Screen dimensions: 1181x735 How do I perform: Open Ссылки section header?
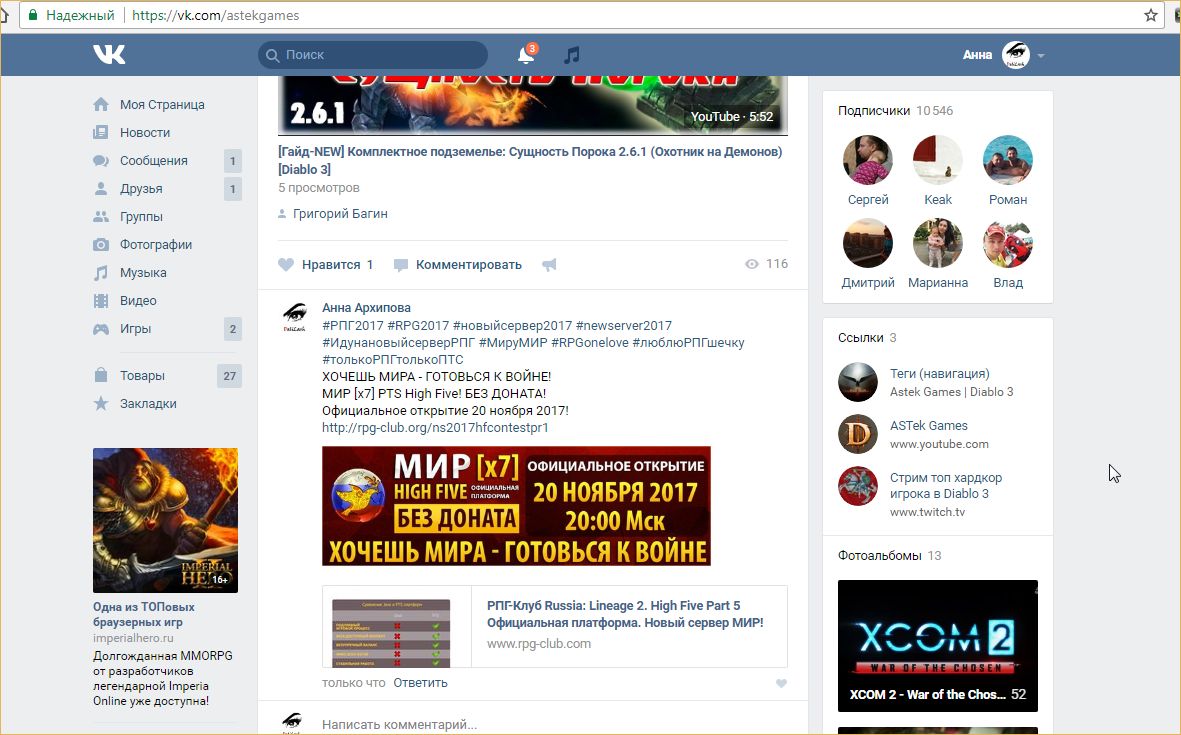click(x=867, y=337)
